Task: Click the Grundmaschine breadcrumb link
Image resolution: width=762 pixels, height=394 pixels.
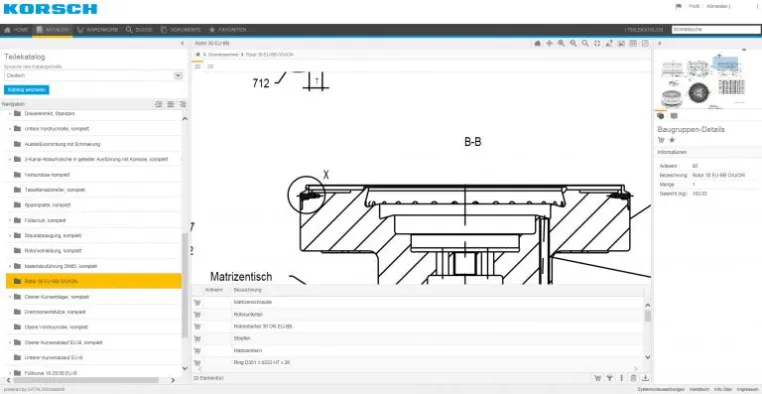Action: tap(224, 55)
